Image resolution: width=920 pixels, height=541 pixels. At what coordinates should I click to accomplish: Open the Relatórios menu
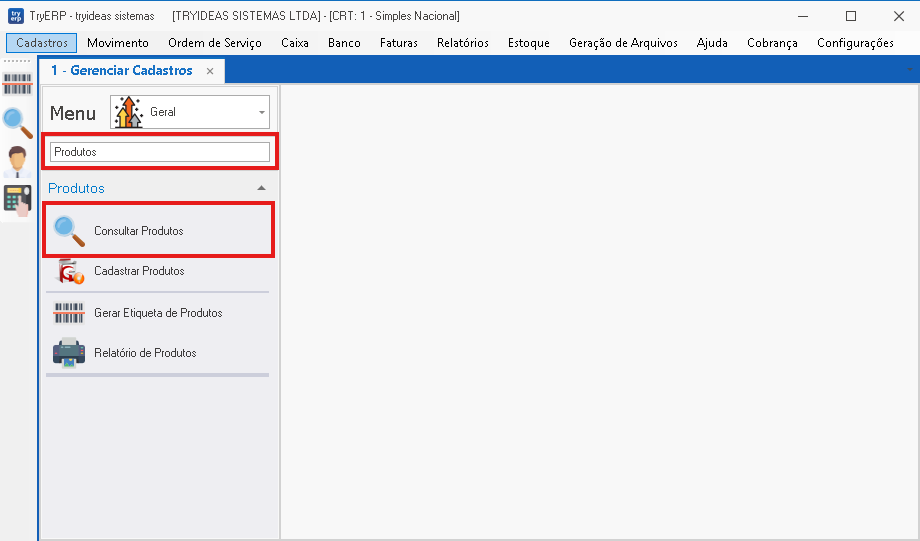[463, 43]
